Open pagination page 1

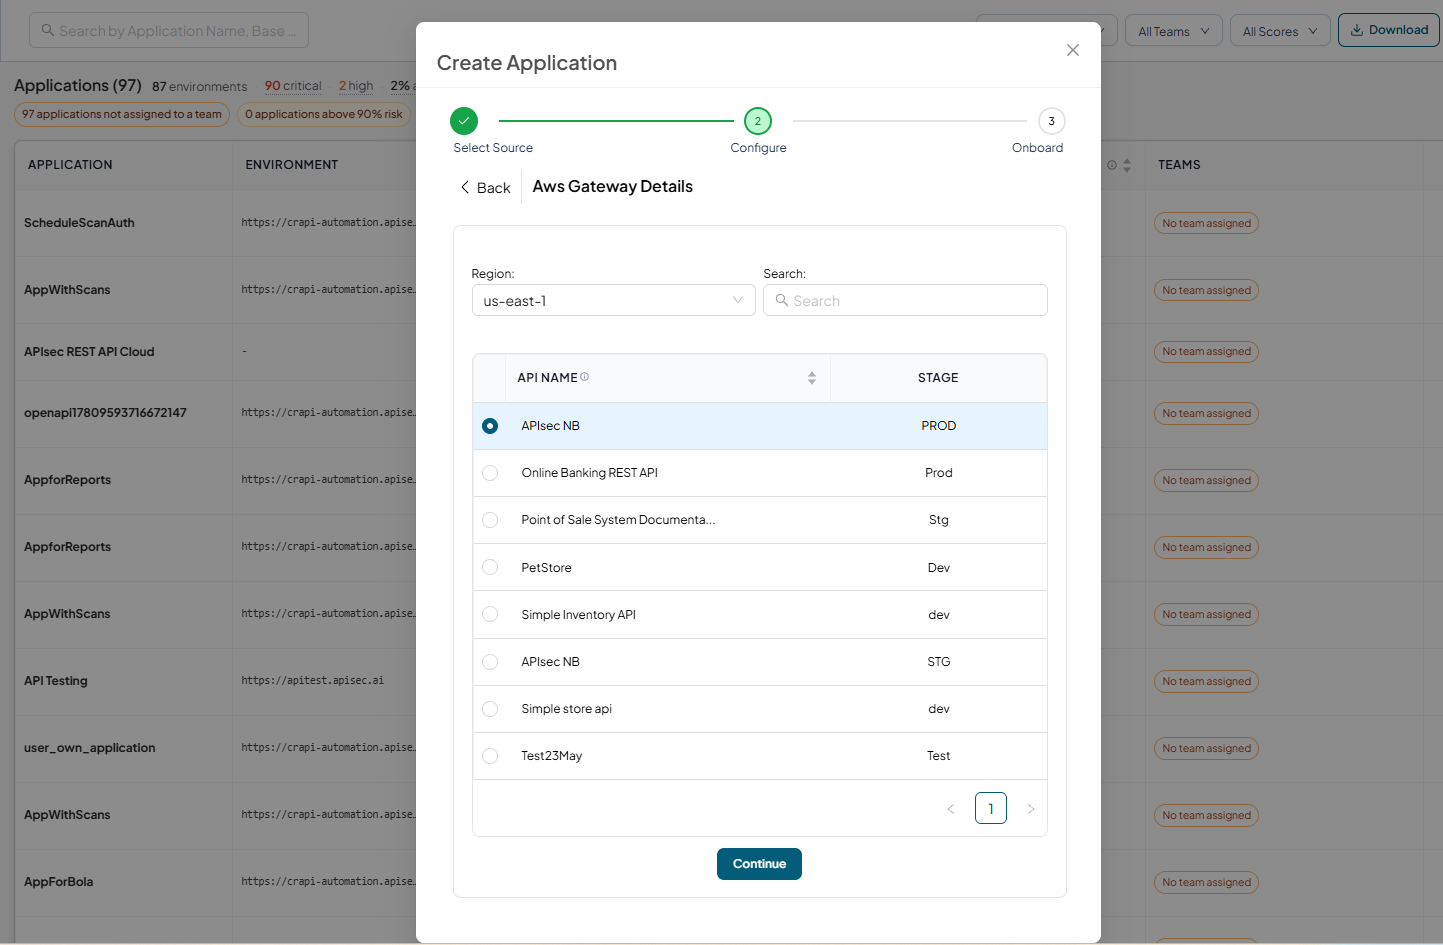991,808
